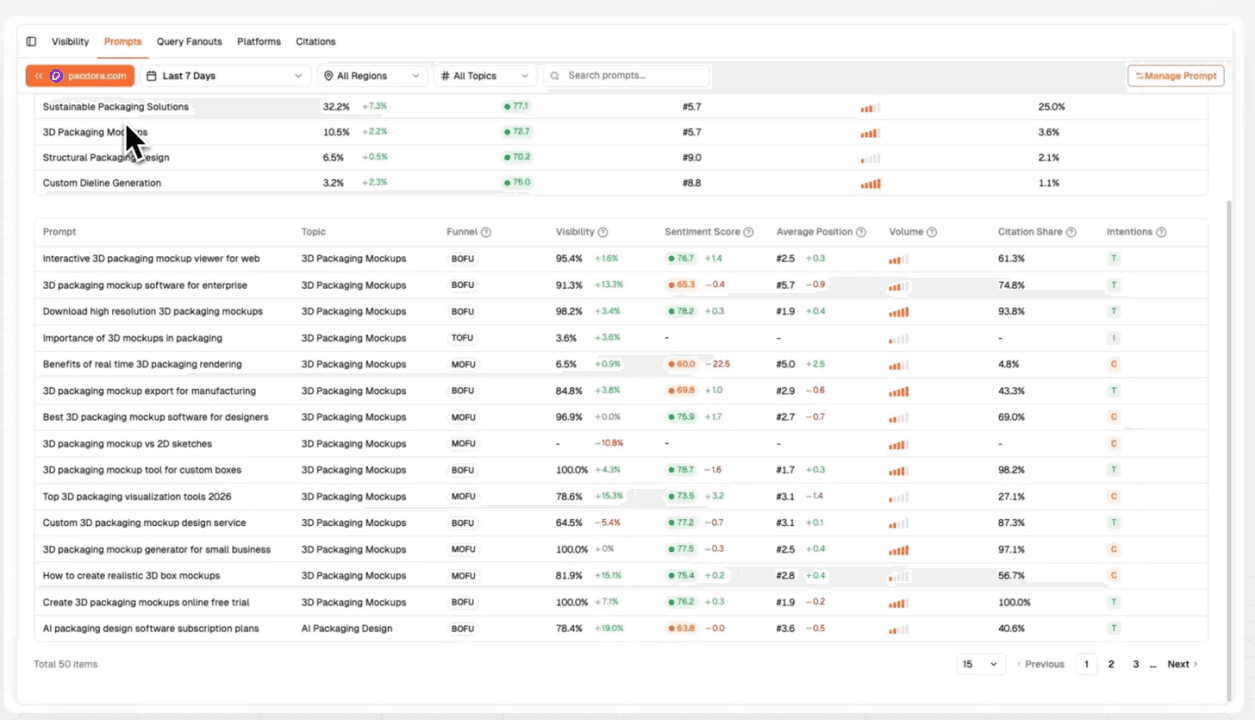Viewport: 1255px width, 720px height.
Task: Select the Sustainable Packaging Solutions topic row
Action: [x=621, y=107]
